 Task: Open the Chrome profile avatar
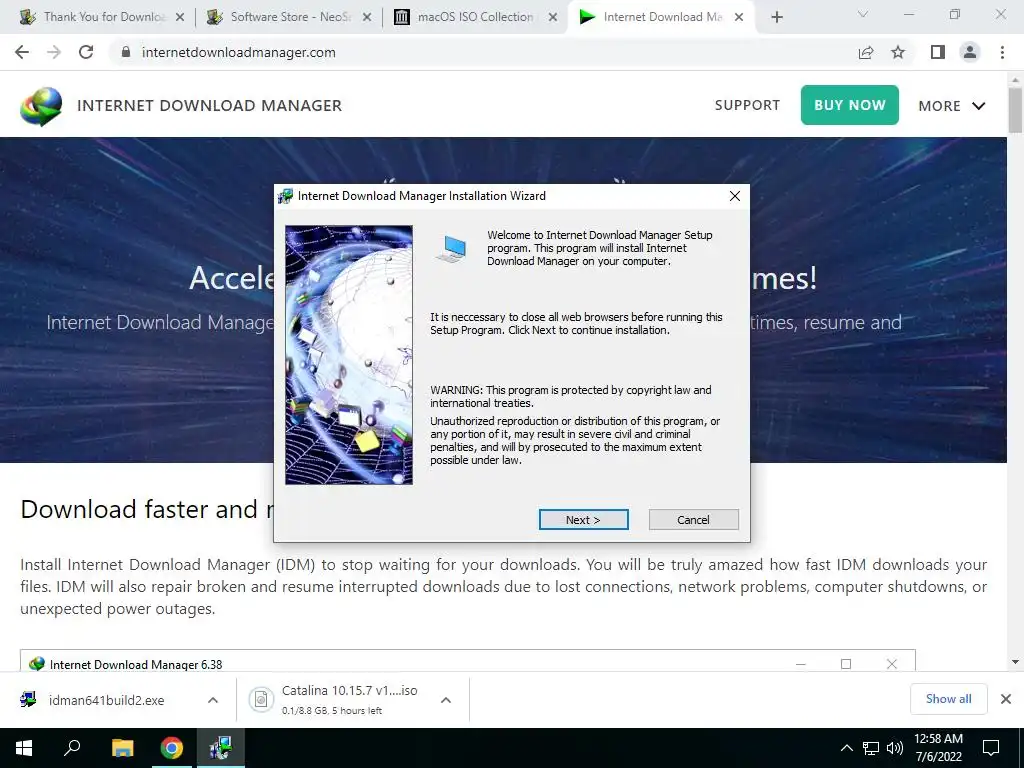coord(970,52)
